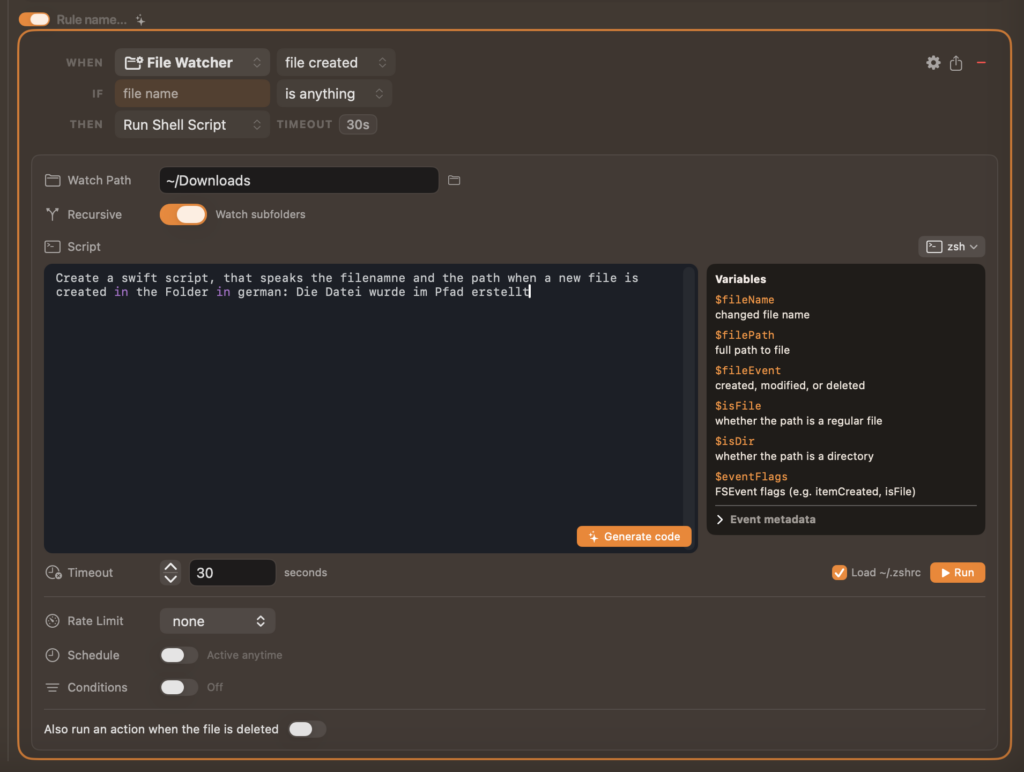The width and height of the screenshot is (1024, 772).
Task: Click the Schedule clock icon
Action: (52, 655)
